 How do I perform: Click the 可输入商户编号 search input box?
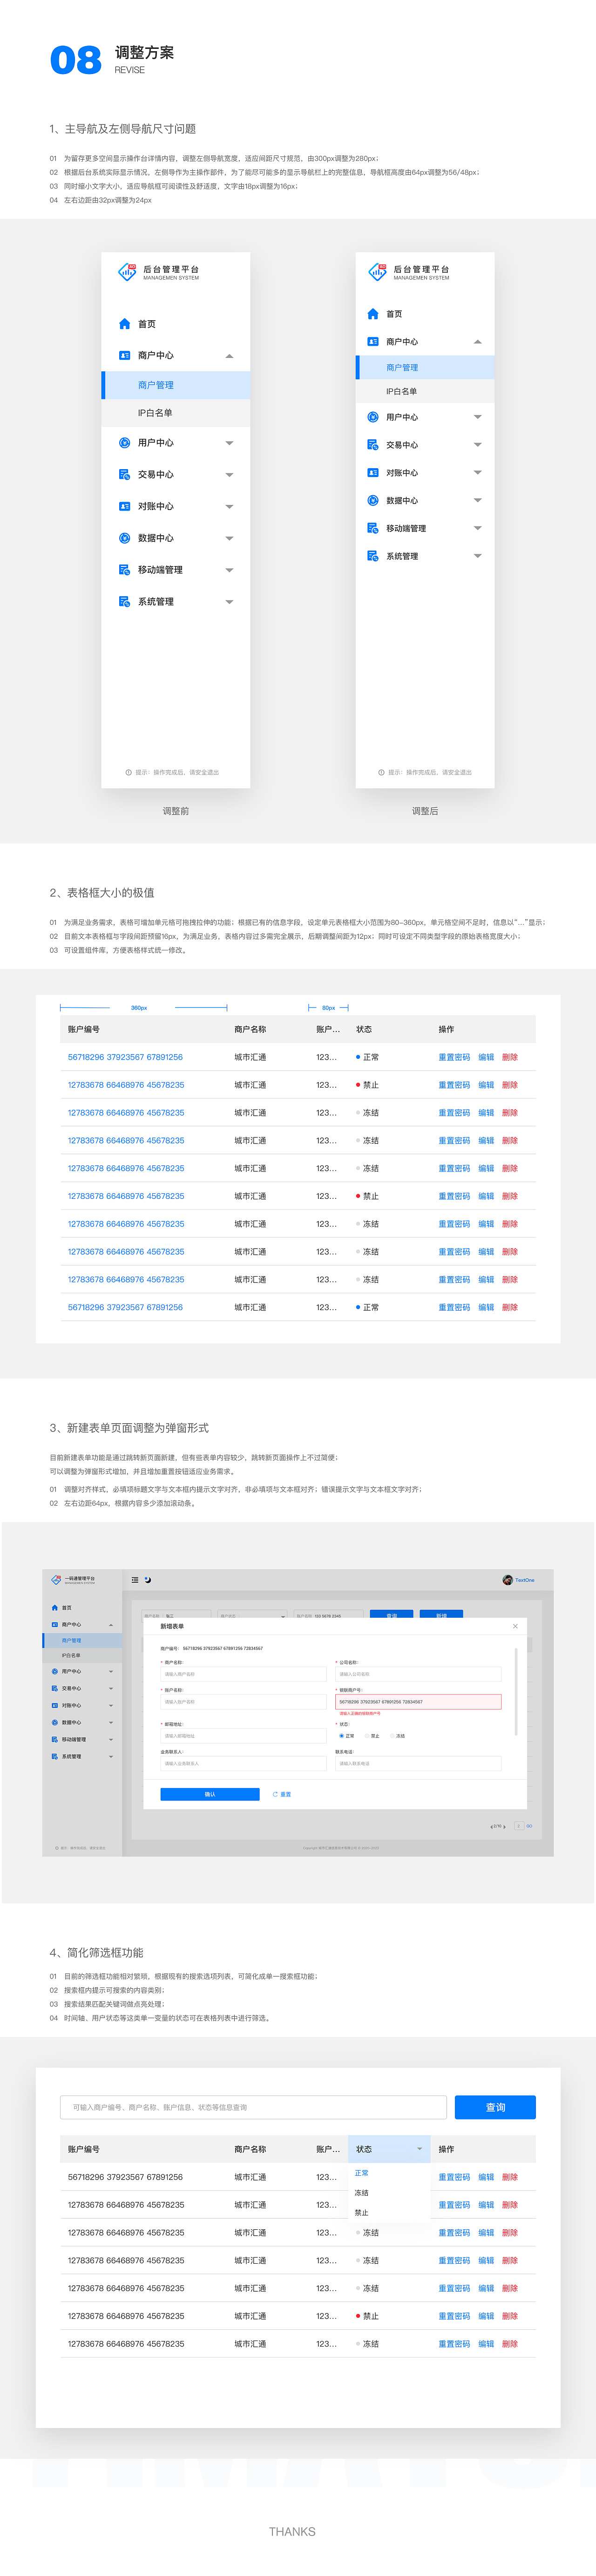tap(253, 2107)
